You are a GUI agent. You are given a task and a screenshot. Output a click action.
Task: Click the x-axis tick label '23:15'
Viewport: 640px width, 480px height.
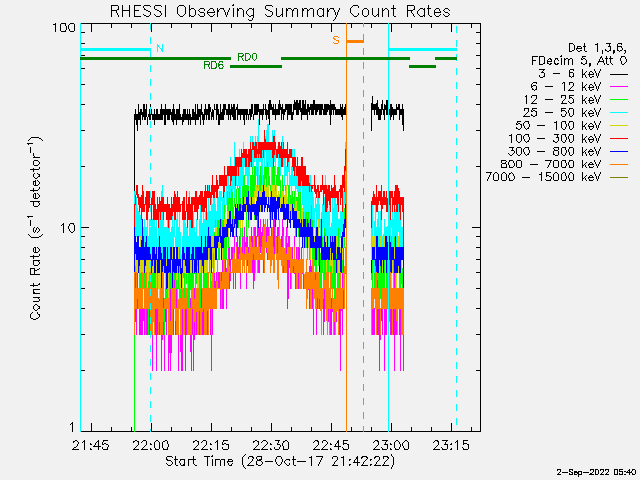[451, 445]
